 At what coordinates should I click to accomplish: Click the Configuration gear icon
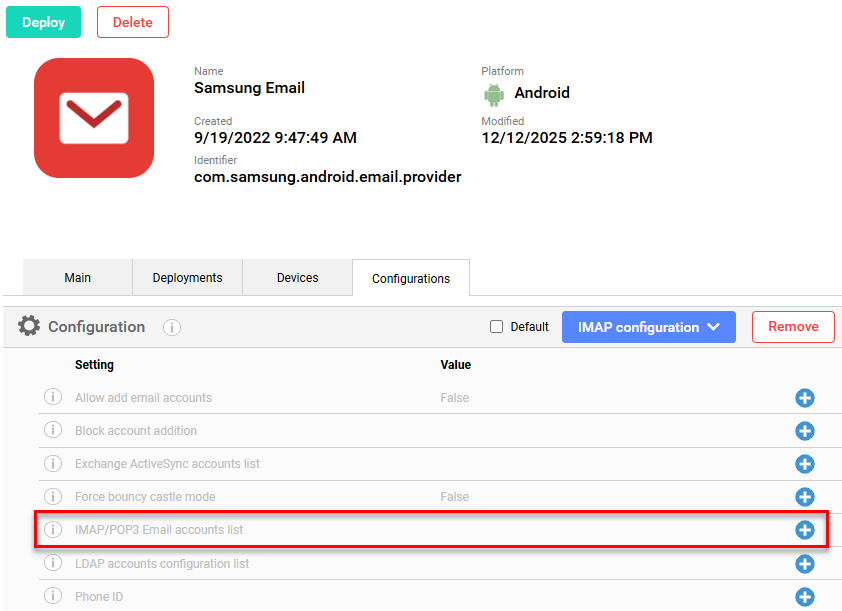click(30, 327)
